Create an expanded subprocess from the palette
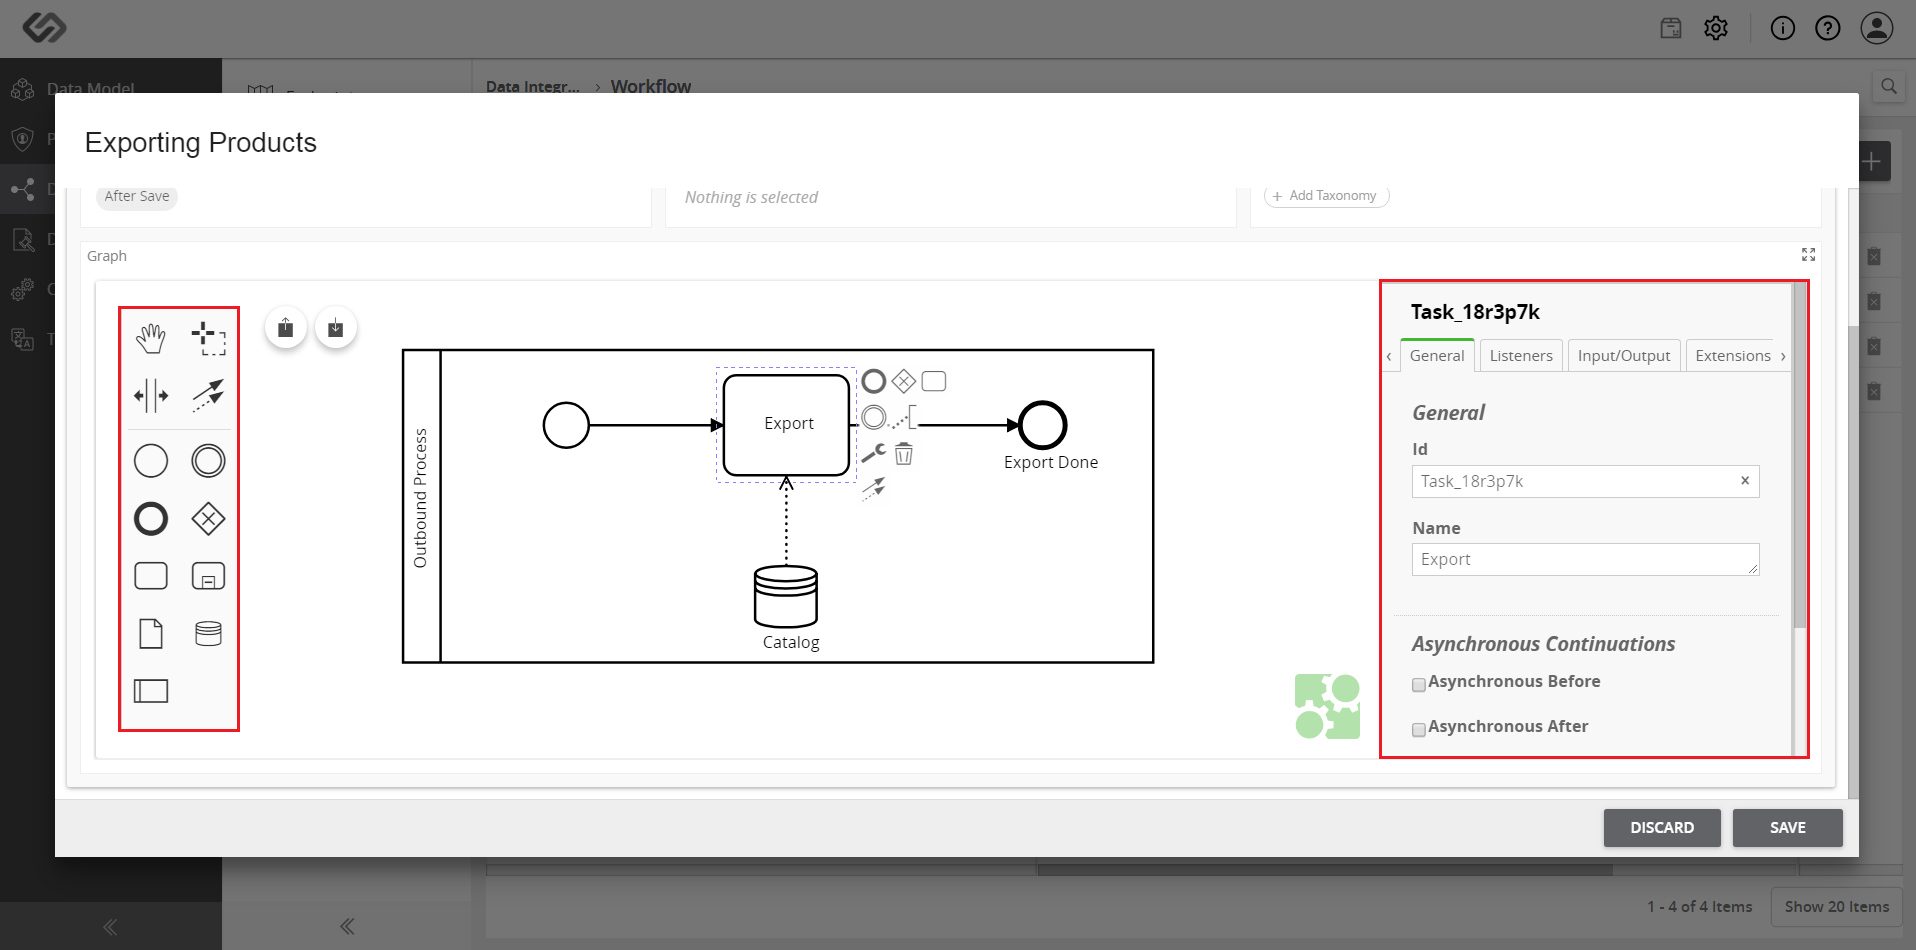Viewport: 1916px width, 950px height. (x=208, y=576)
